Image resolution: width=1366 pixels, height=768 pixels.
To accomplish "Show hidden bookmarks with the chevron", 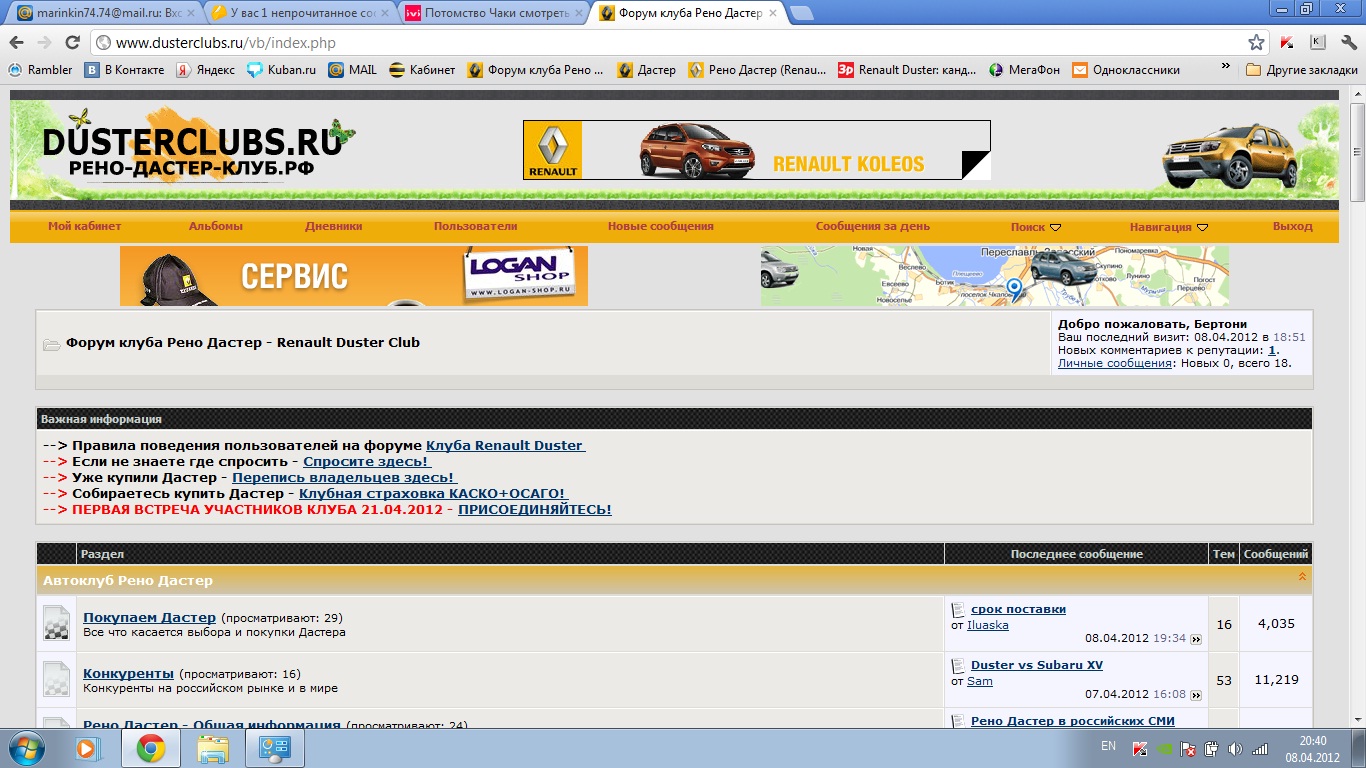I will [1225, 66].
